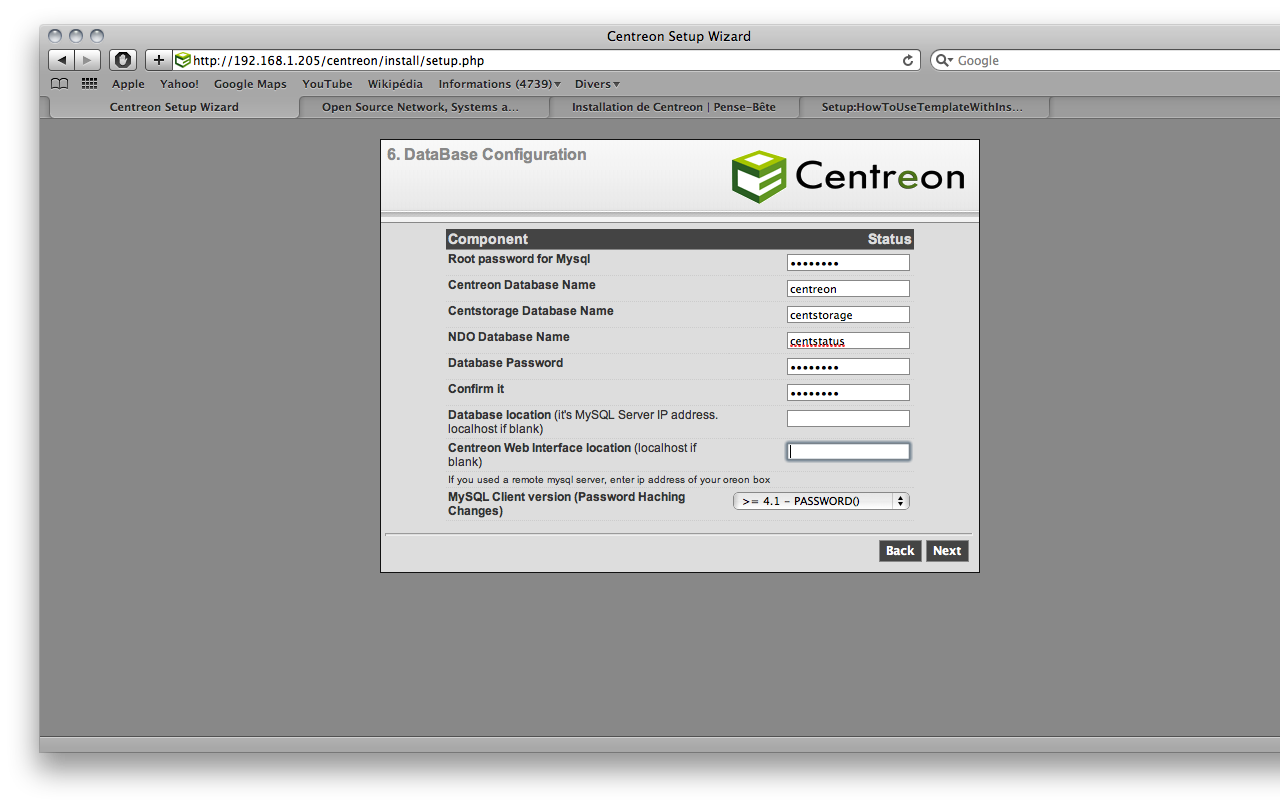Click the site favicon in address bar
The image size is (1280, 800).
pos(183,60)
